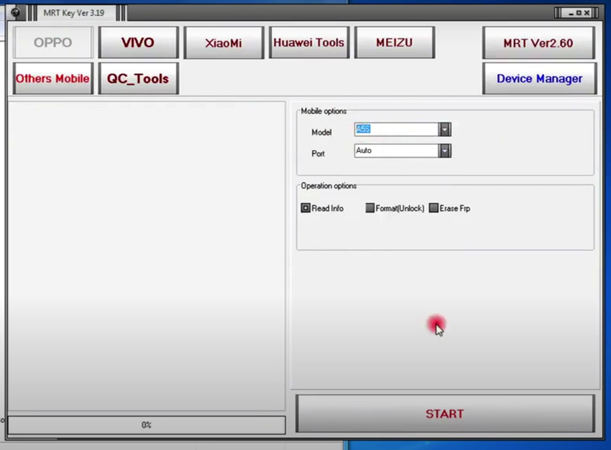
Task: Switch to the OPPO tab
Action: (53, 43)
